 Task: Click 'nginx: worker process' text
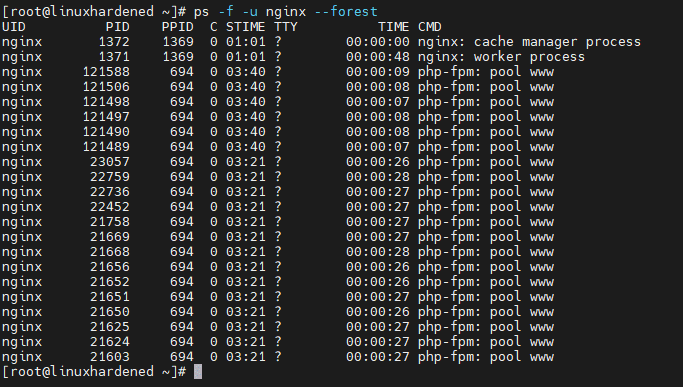pyautogui.click(x=501, y=57)
